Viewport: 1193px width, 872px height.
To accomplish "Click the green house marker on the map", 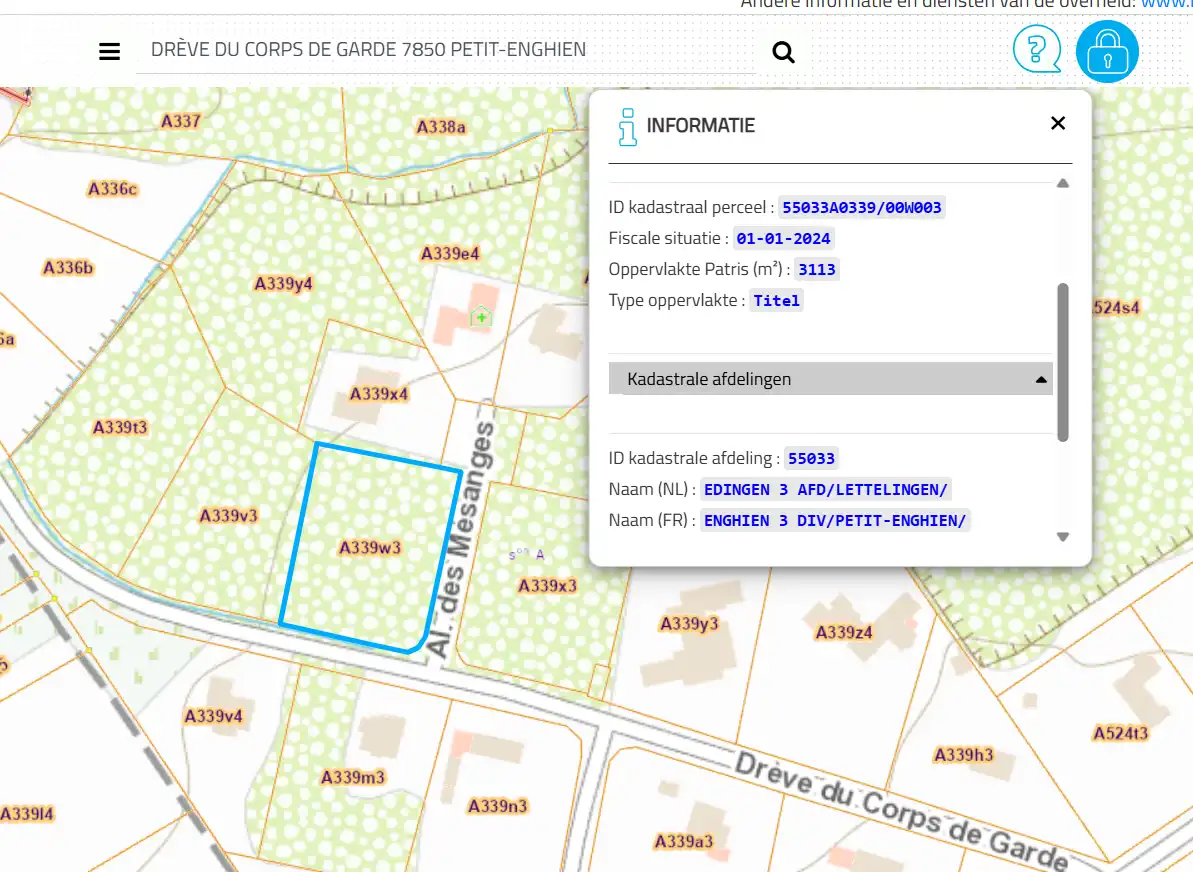I will click(481, 316).
